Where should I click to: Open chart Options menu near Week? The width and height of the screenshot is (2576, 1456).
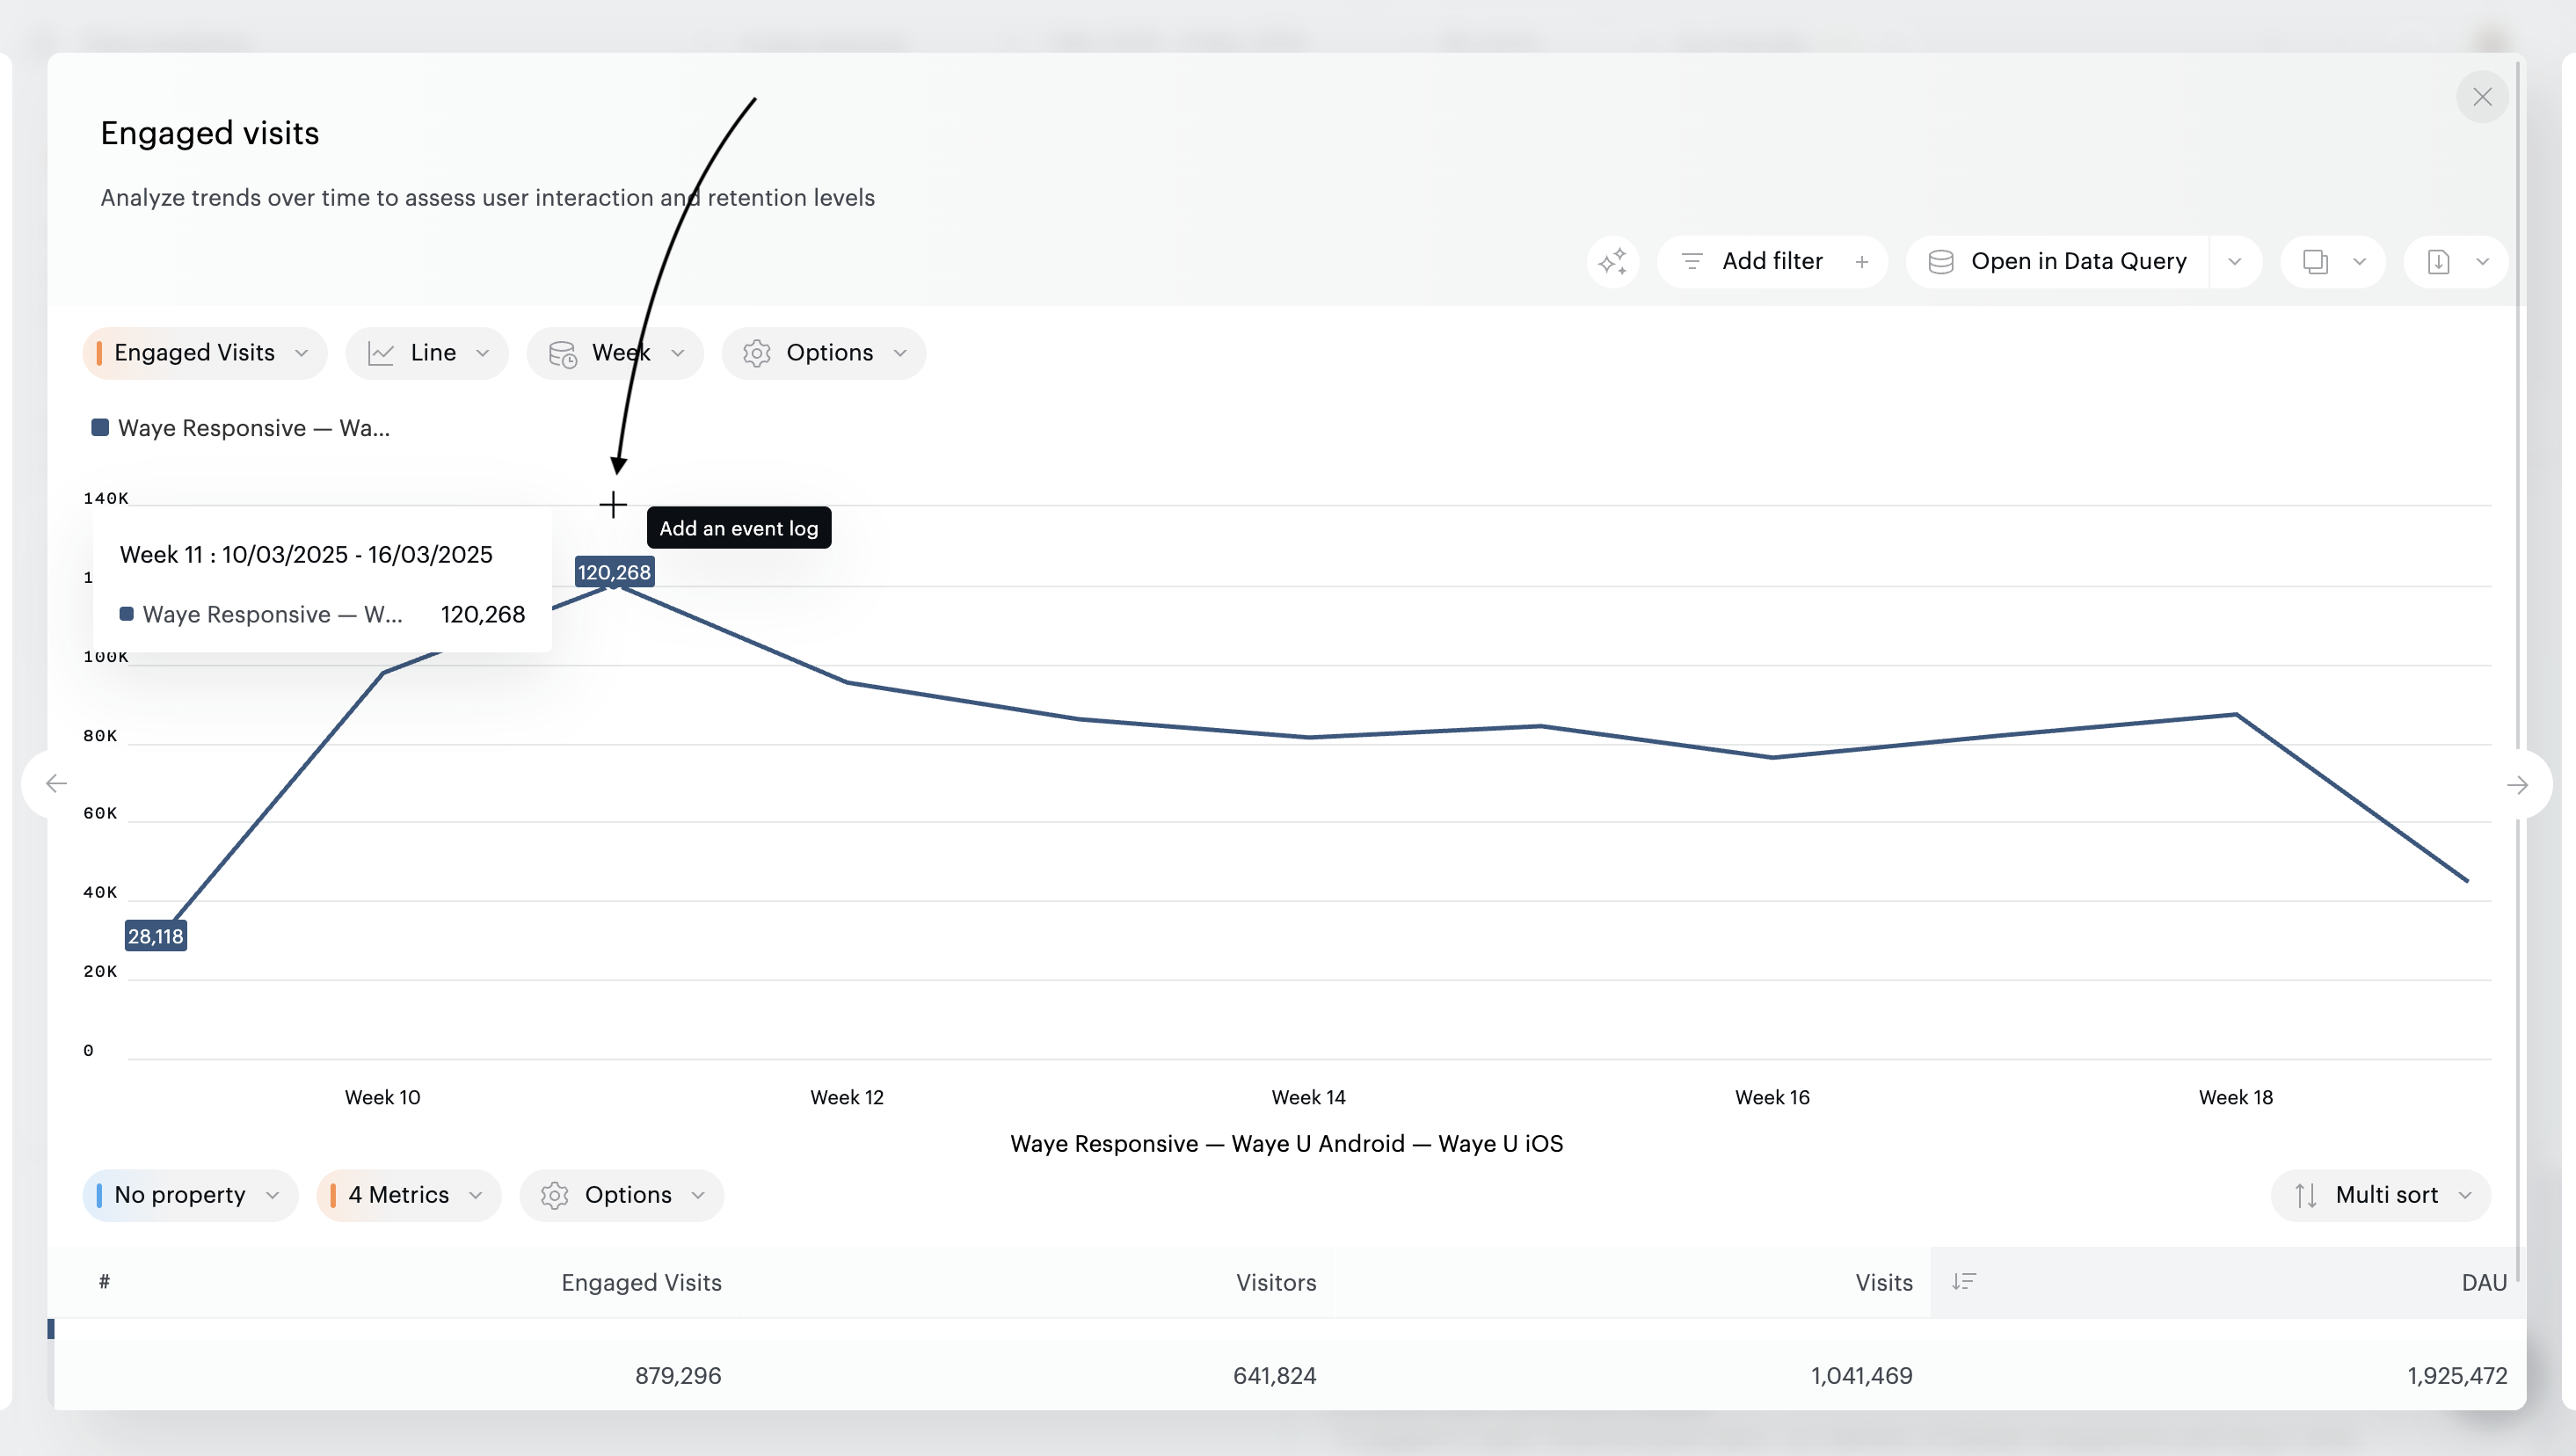(823, 353)
